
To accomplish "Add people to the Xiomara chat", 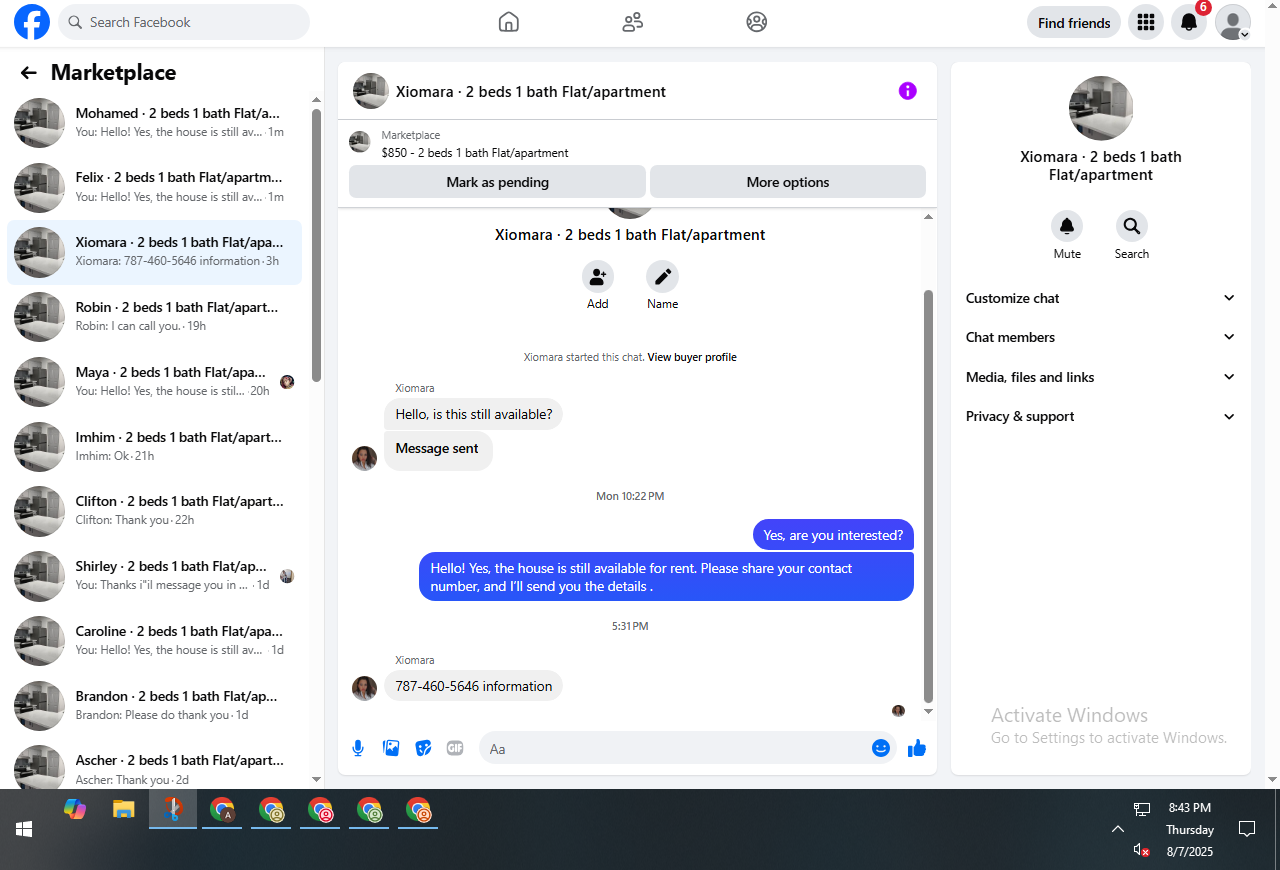I will [x=598, y=277].
